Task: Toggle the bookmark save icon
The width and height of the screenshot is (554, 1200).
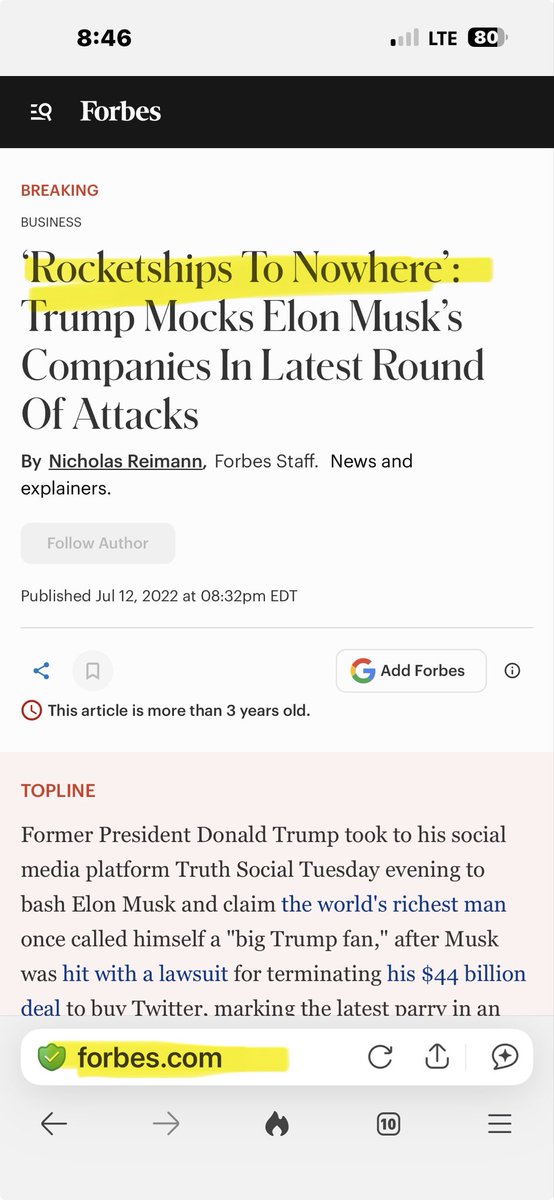Action: click(x=93, y=671)
